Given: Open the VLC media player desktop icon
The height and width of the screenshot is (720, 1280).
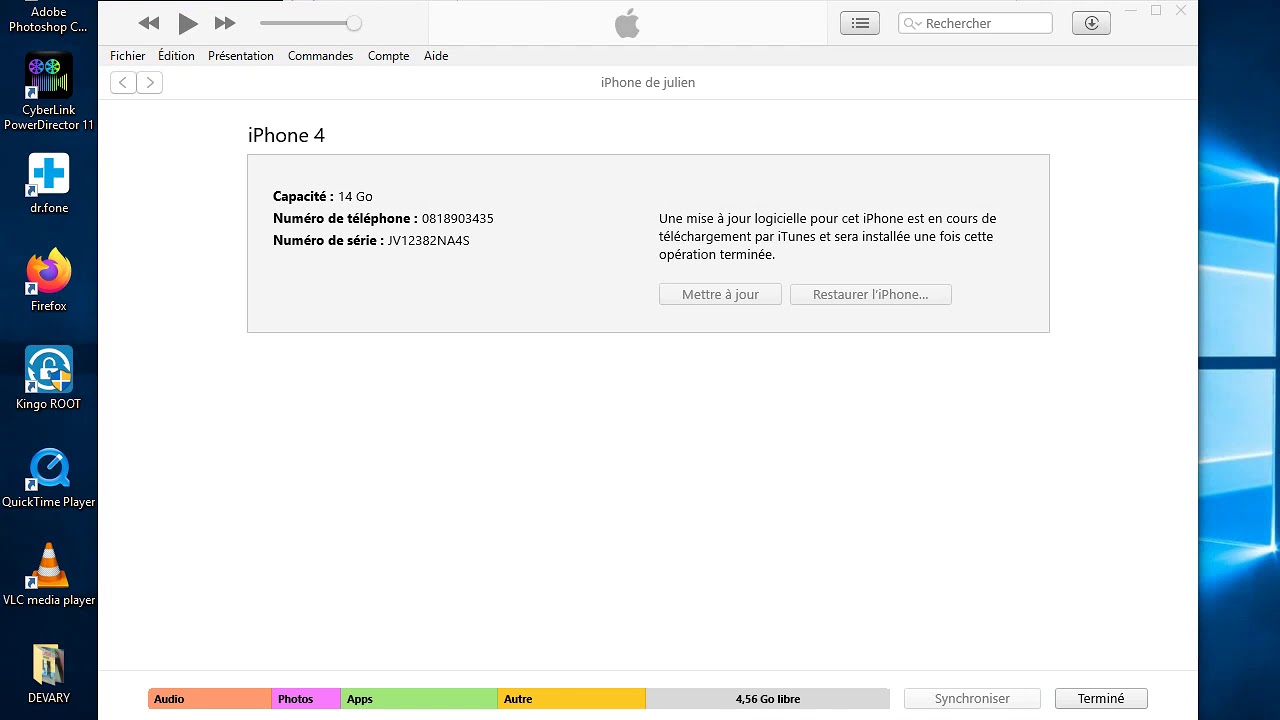Looking at the screenshot, I should point(48,575).
